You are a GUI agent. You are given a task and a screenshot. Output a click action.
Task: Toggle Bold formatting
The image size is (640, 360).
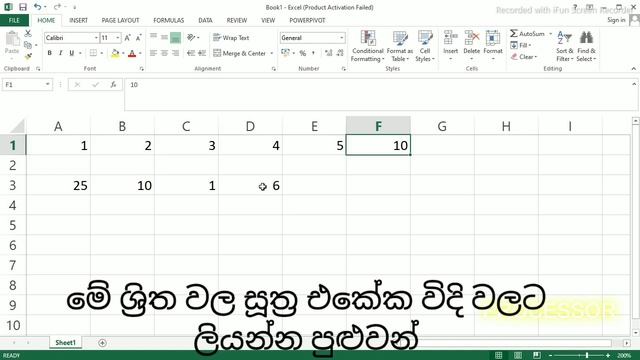(x=49, y=53)
